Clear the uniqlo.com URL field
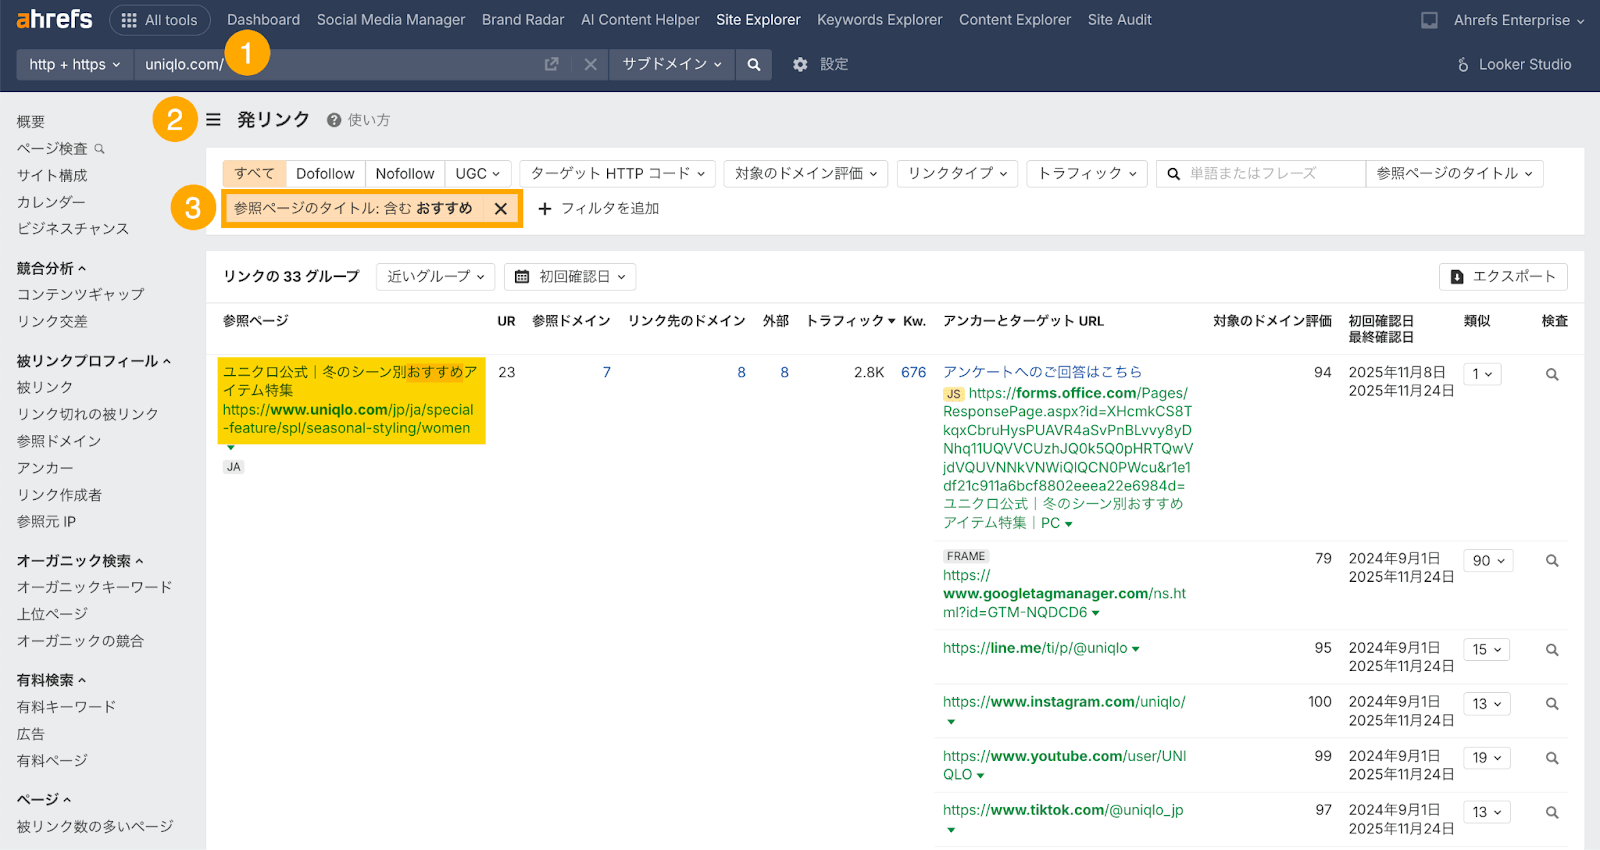 [x=591, y=64]
